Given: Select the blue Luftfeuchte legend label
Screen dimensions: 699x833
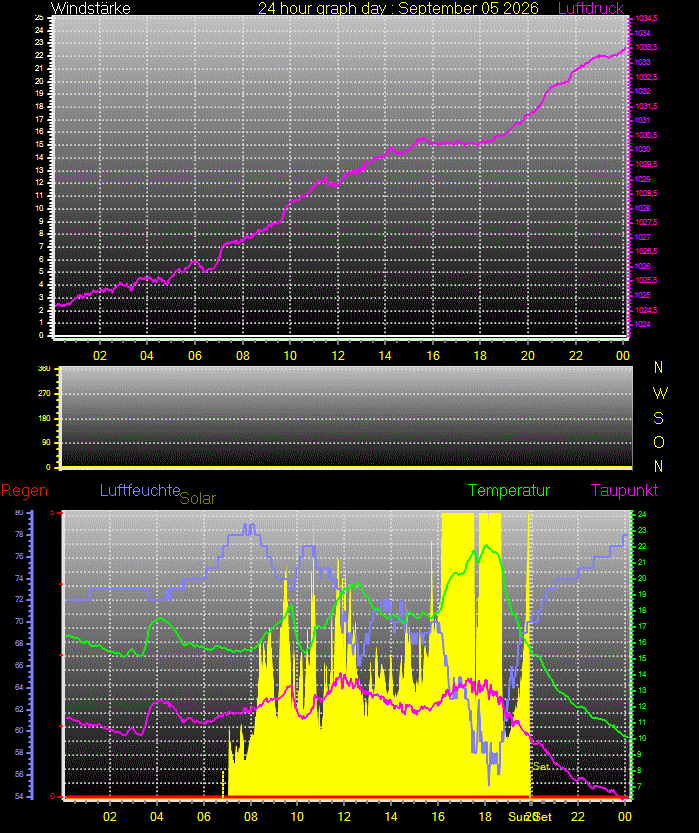Looking at the screenshot, I should [140, 490].
